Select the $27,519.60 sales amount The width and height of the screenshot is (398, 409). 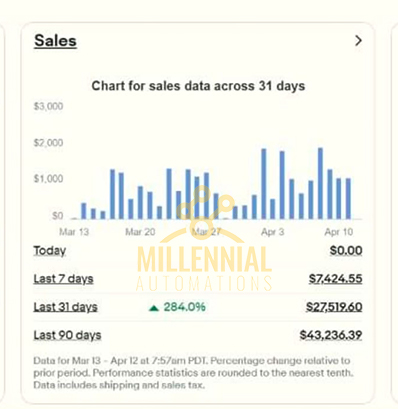point(334,307)
